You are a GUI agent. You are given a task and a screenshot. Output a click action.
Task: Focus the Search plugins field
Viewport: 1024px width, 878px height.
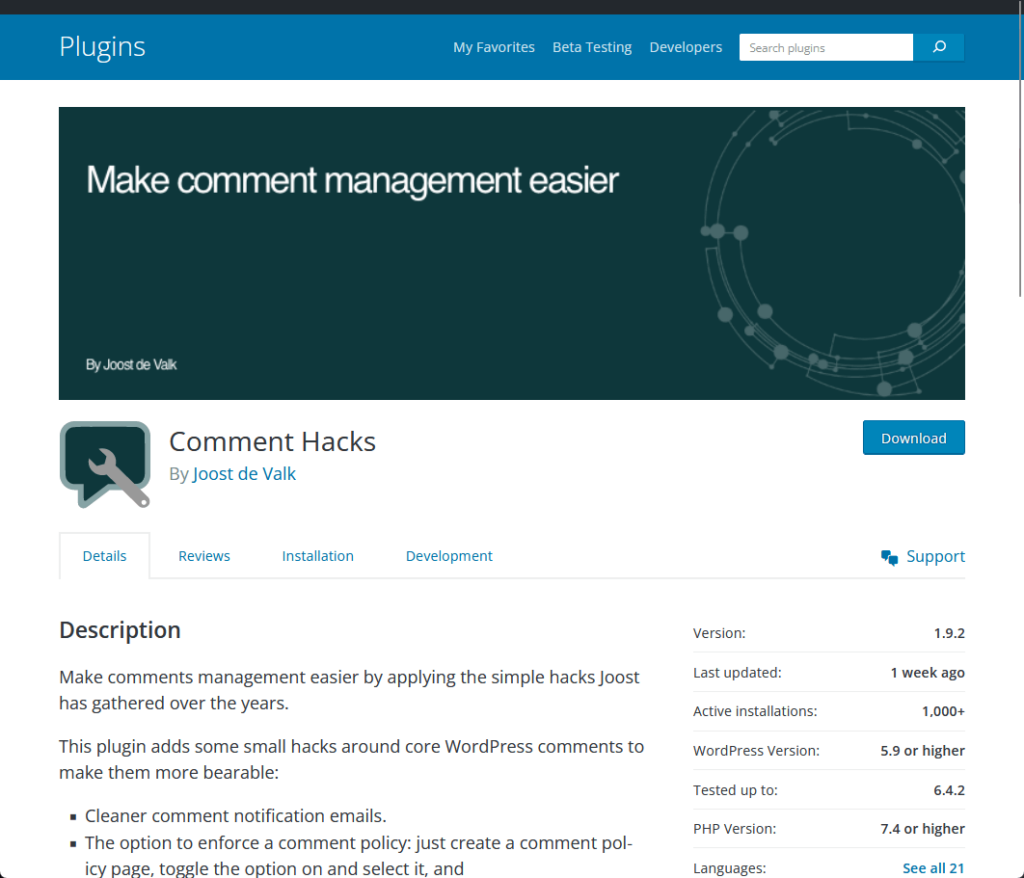click(x=825, y=47)
